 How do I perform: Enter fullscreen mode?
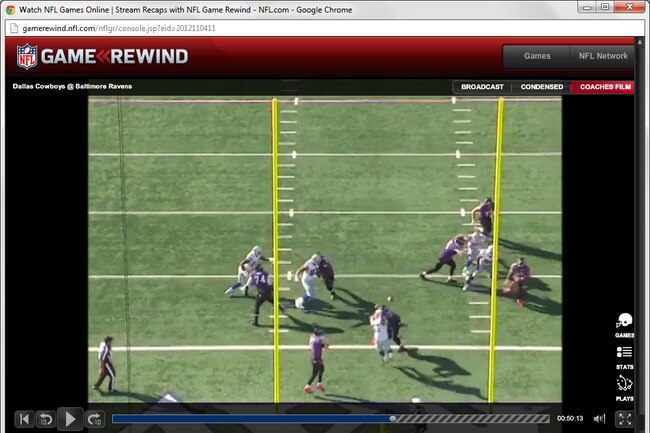625,419
